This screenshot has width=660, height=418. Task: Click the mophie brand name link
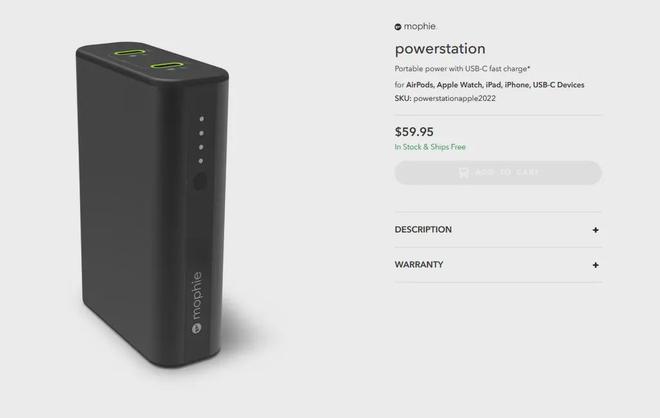click(x=420, y=27)
